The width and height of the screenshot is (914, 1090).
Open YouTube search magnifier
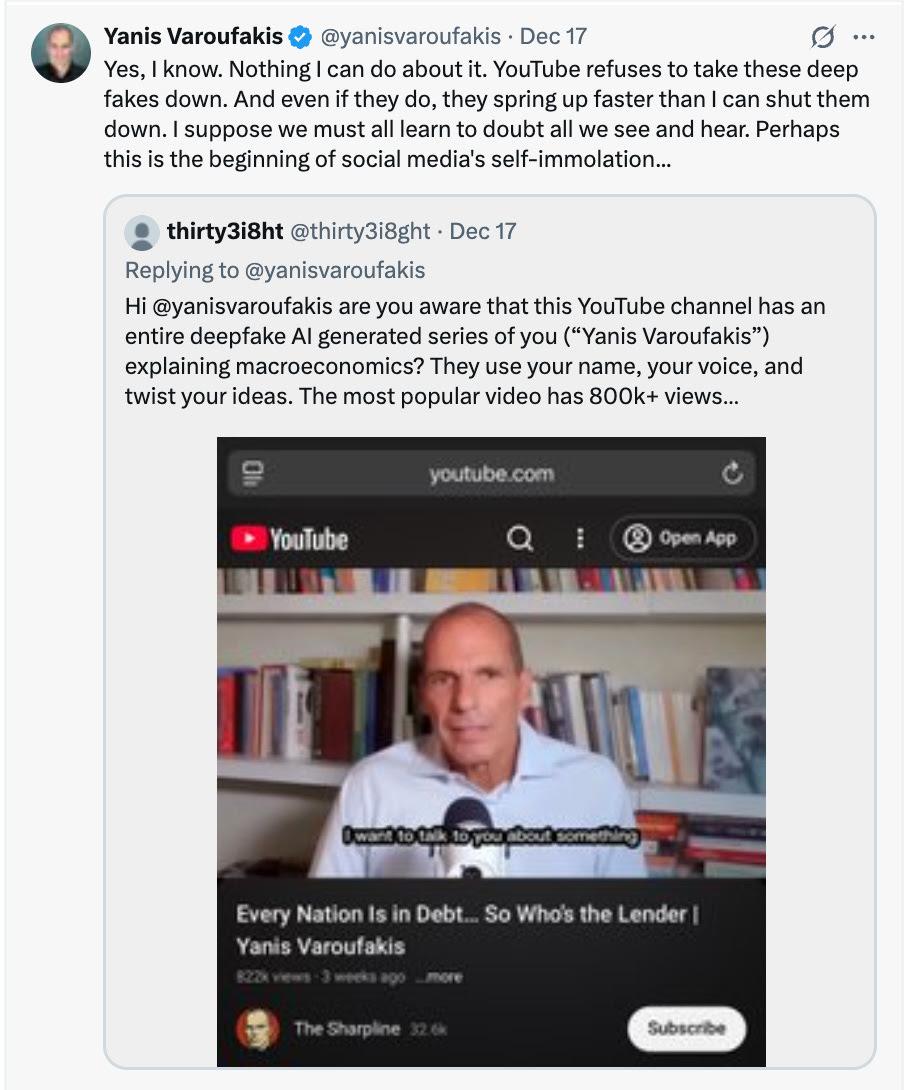pyautogui.click(x=520, y=539)
